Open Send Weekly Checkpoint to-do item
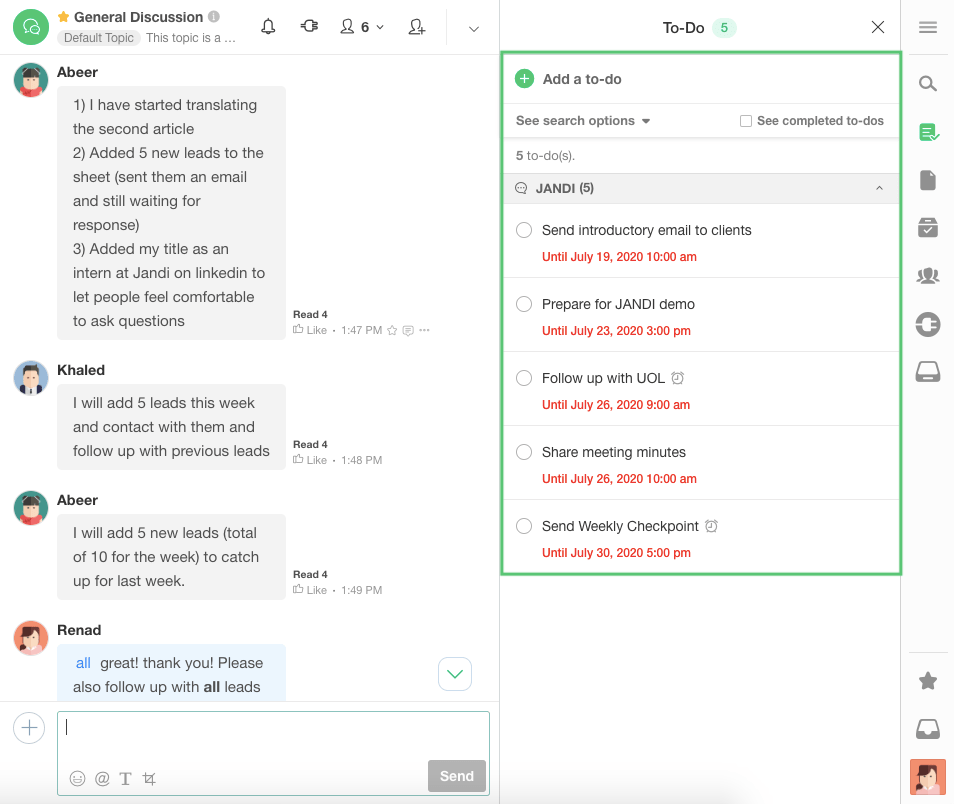This screenshot has width=954, height=804. [620, 526]
